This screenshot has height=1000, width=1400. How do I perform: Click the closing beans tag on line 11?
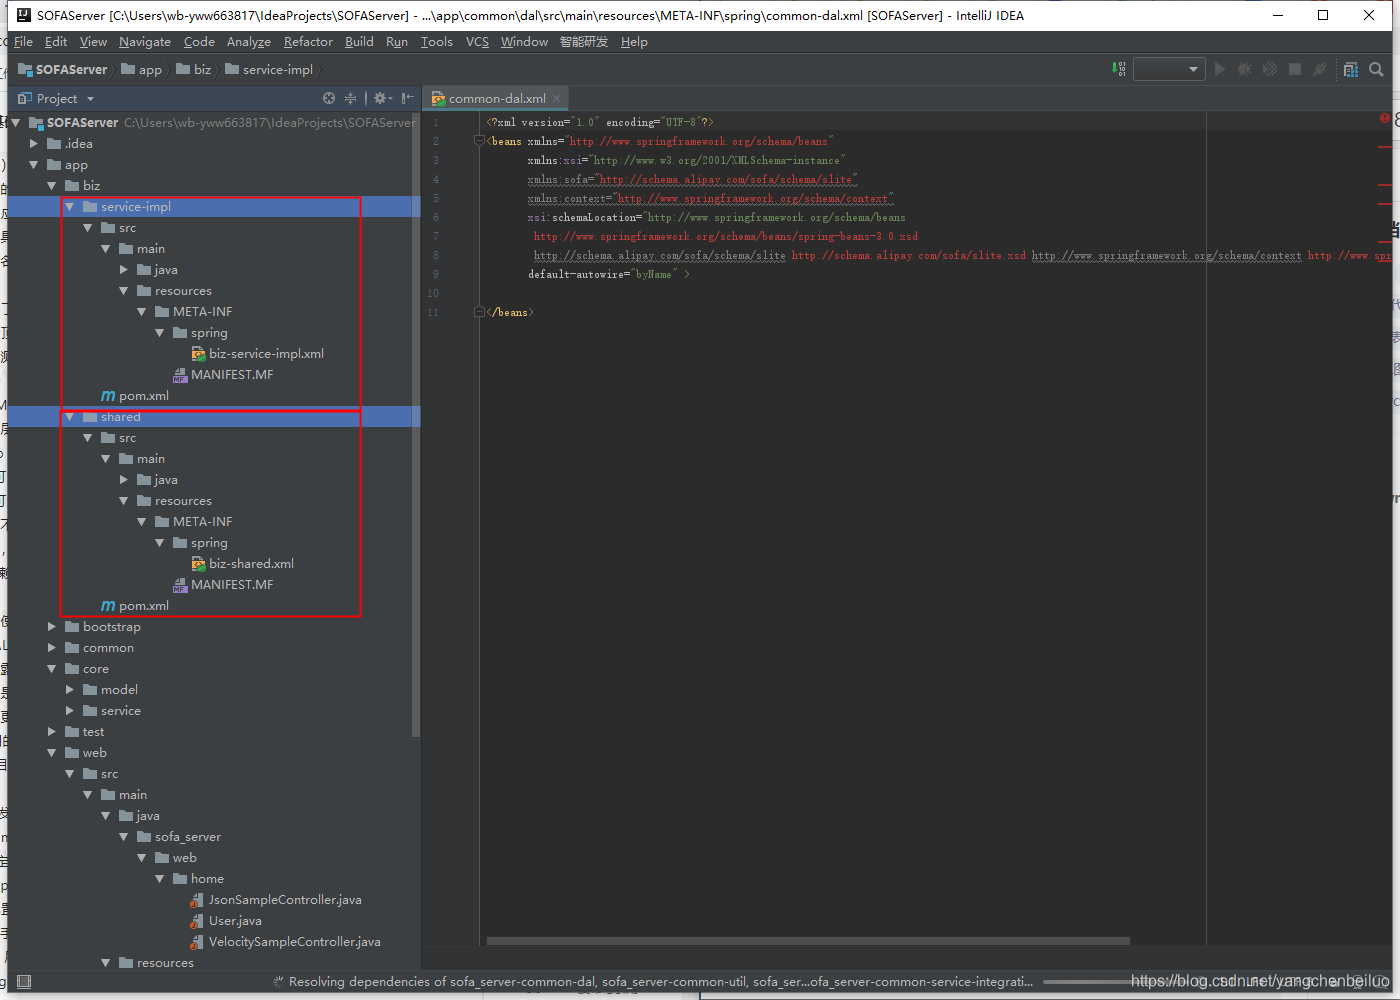pyautogui.click(x=510, y=312)
